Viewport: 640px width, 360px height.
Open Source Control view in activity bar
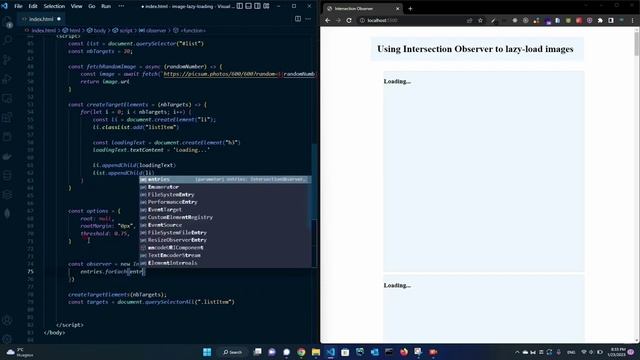click(x=7, y=60)
